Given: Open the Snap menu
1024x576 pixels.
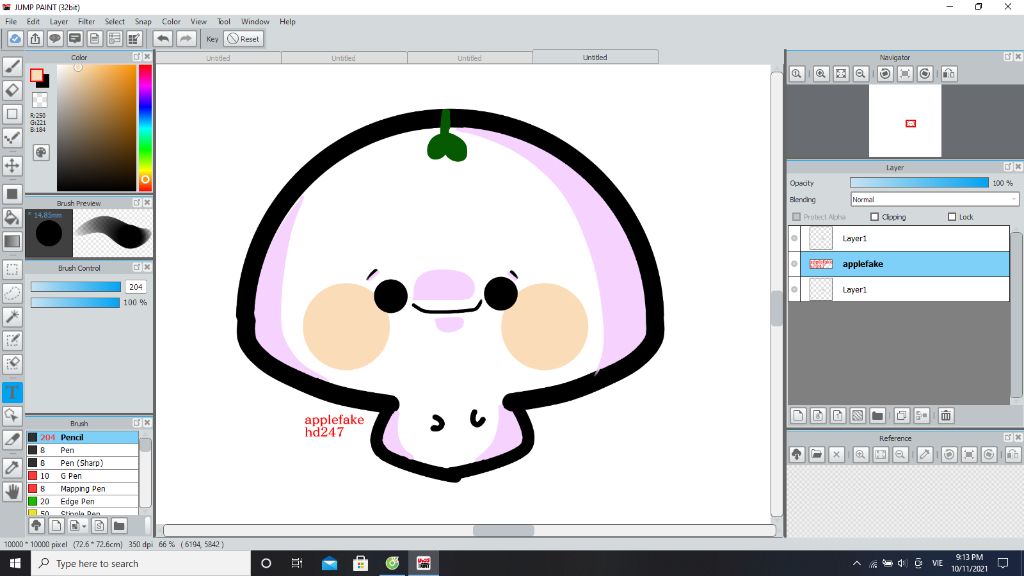Looking at the screenshot, I should (x=143, y=22).
